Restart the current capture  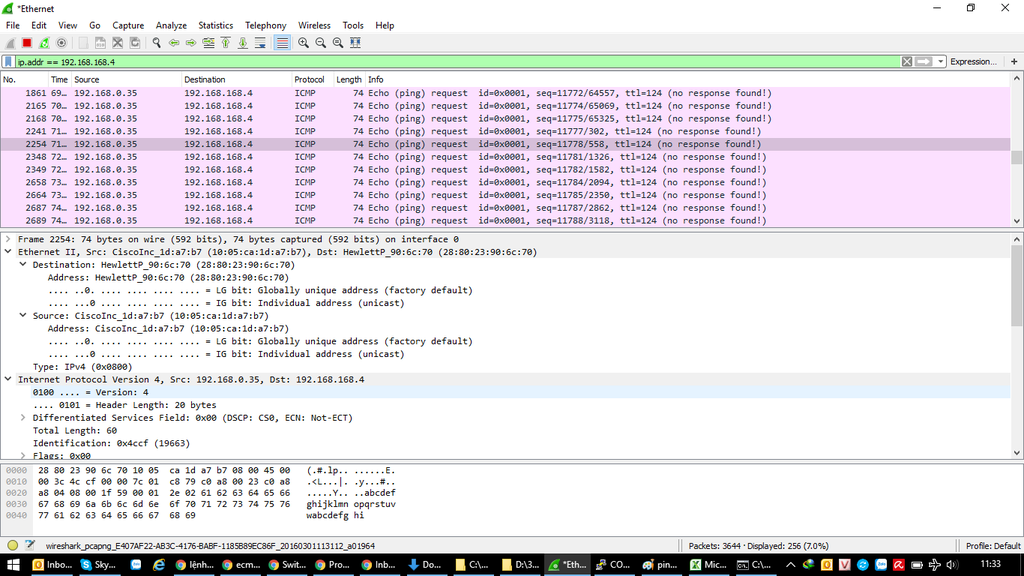pyautogui.click(x=44, y=43)
